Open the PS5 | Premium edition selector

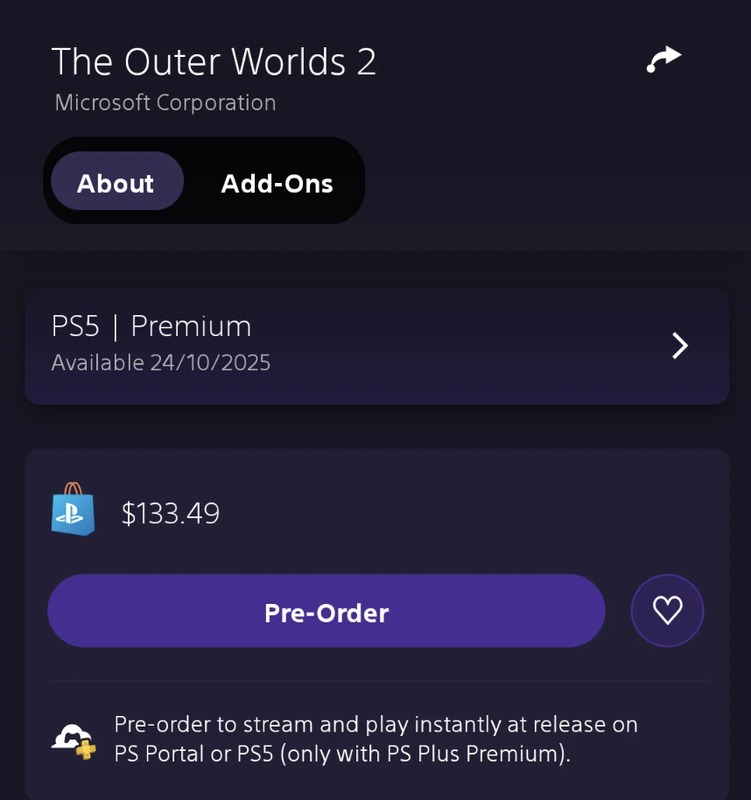[376, 346]
